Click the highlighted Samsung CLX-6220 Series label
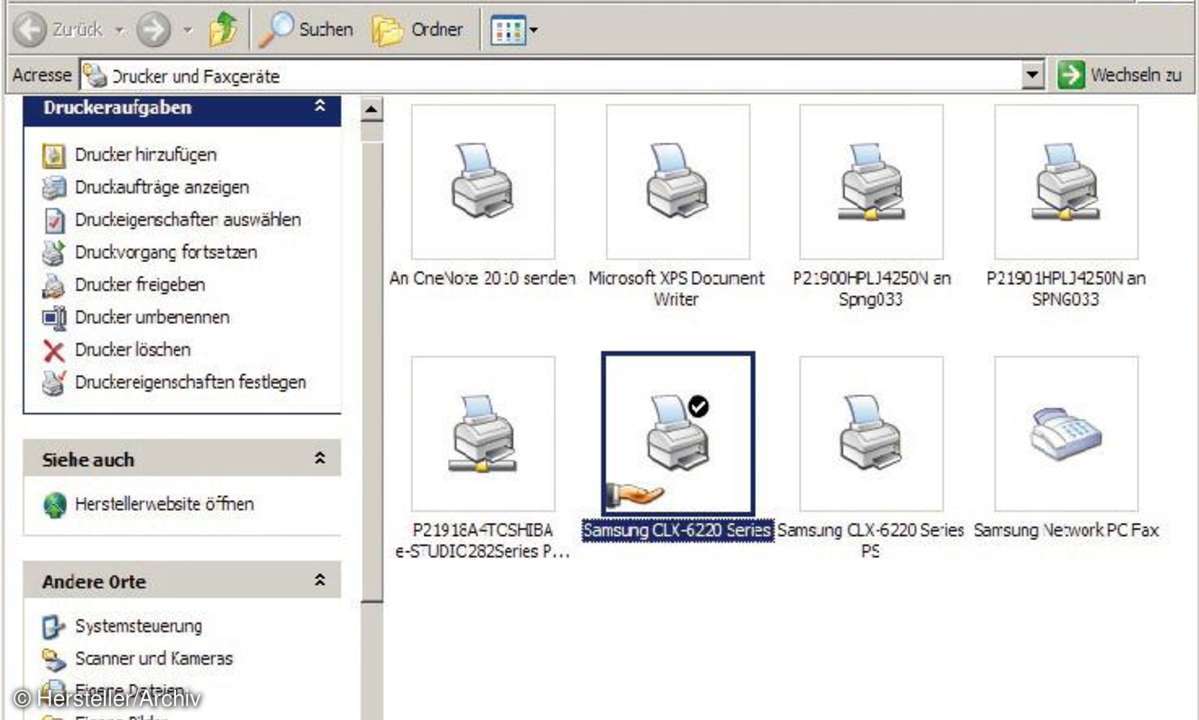The height and width of the screenshot is (720, 1199). click(x=677, y=530)
